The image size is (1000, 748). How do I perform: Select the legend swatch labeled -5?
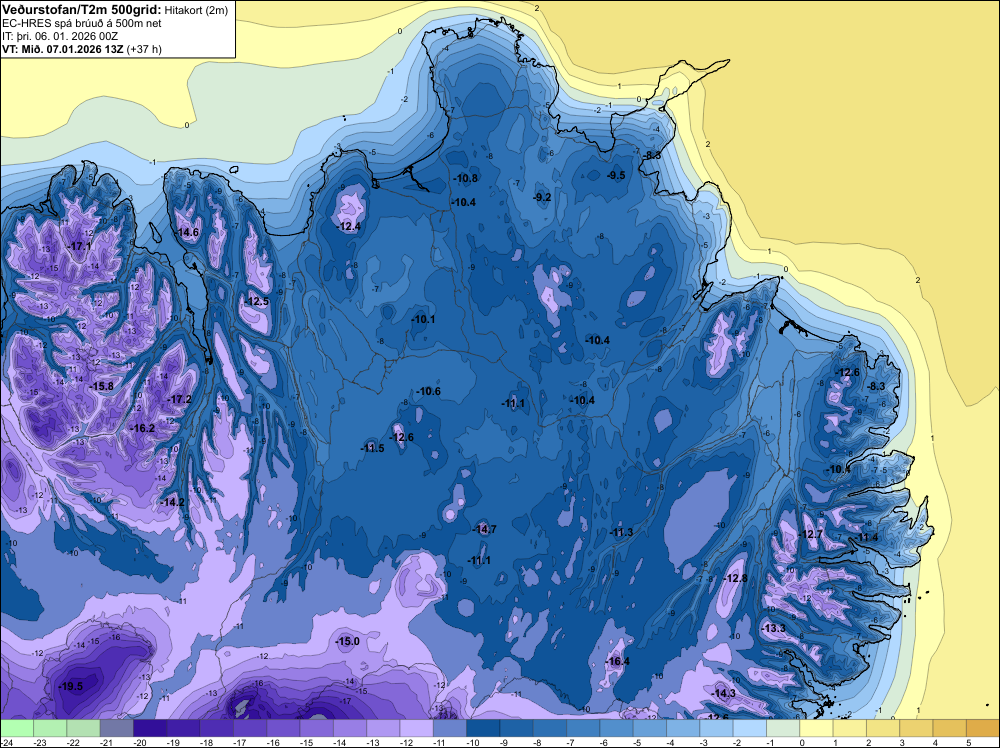click(x=649, y=729)
